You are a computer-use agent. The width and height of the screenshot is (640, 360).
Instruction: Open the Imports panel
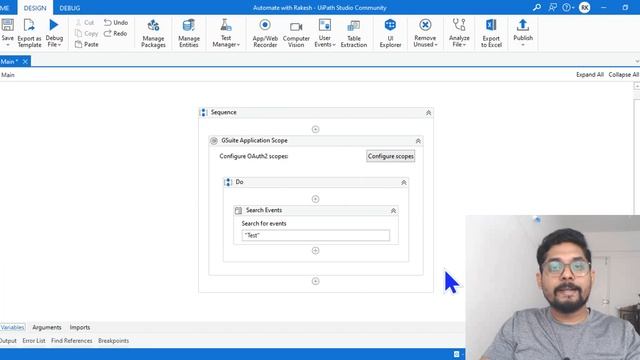(80, 327)
